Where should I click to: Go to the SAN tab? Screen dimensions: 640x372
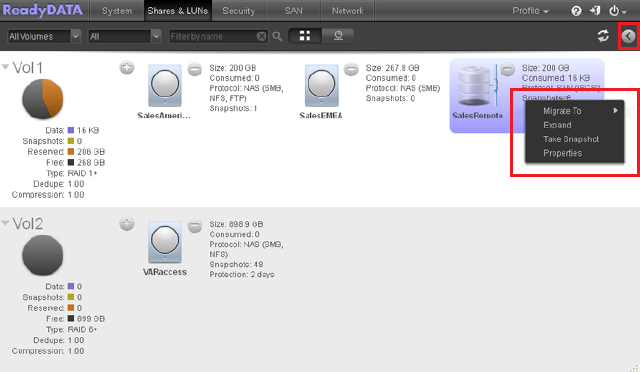[293, 11]
